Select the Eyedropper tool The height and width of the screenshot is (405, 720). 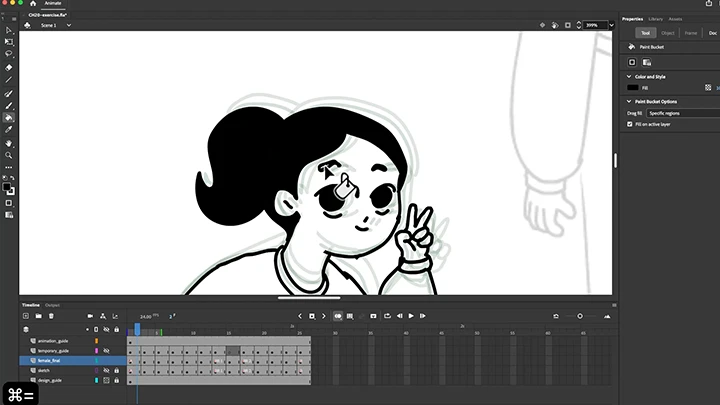9,130
